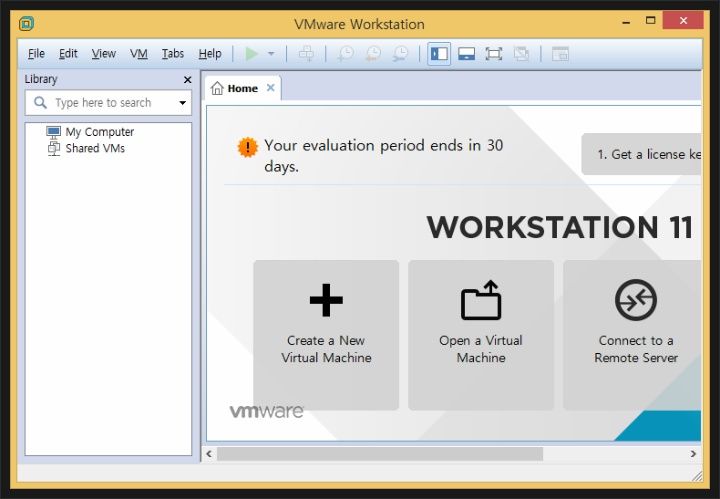Click Create a New Virtual Machine
This screenshot has height=499, width=720.
(326, 335)
